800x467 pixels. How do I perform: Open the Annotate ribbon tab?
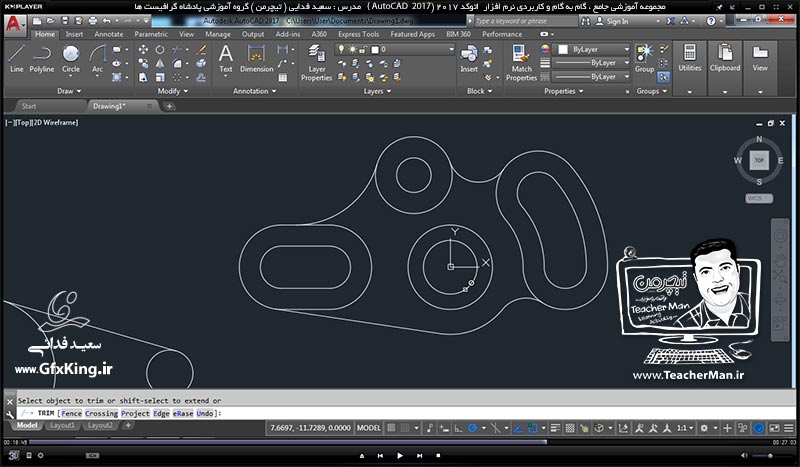coord(109,34)
